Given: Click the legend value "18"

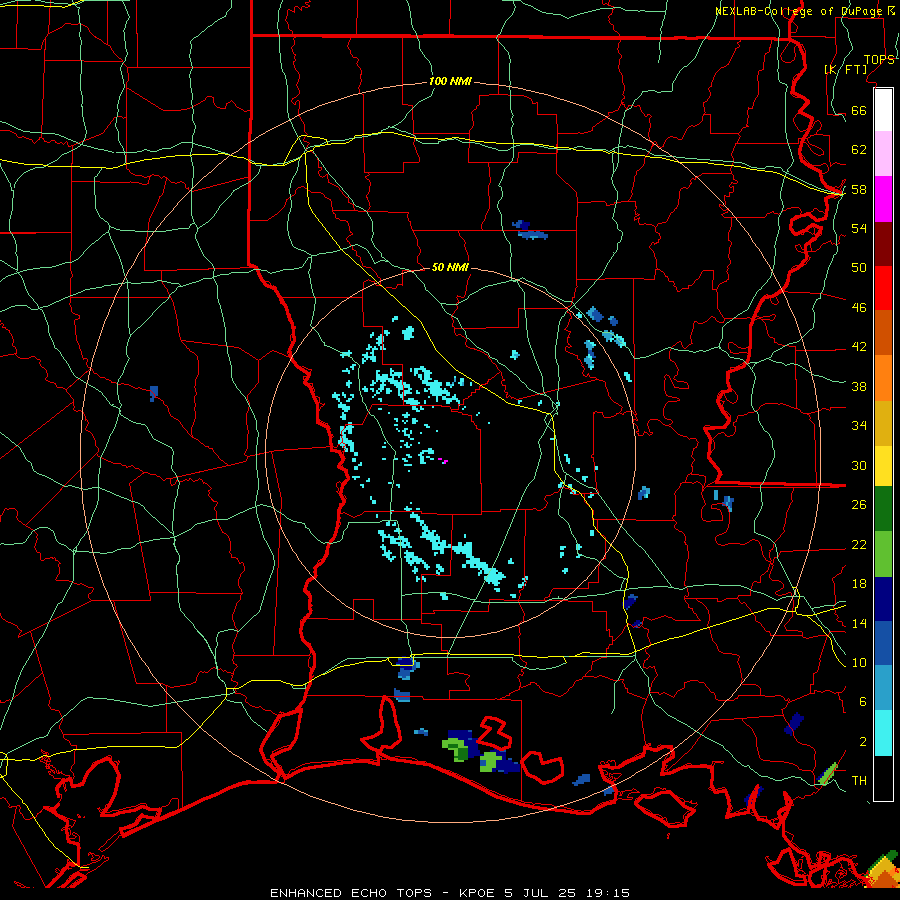Looking at the screenshot, I should [x=859, y=584].
